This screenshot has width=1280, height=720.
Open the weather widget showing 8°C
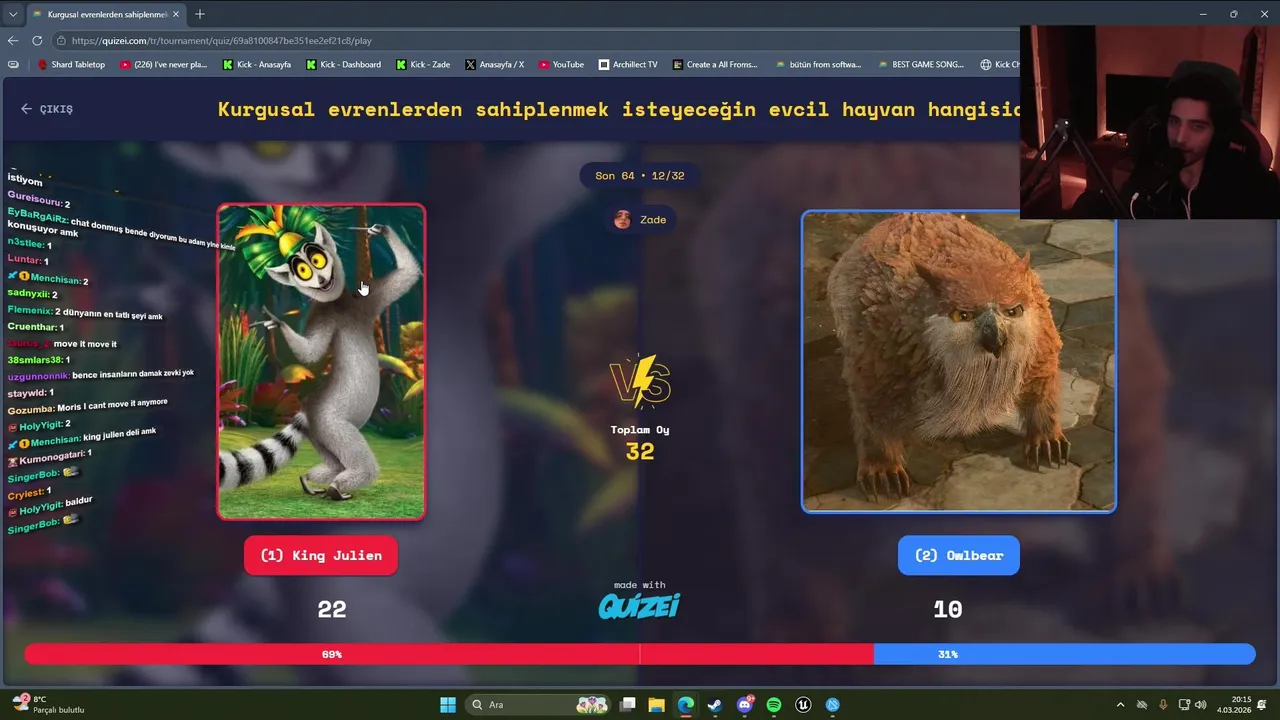(48, 704)
